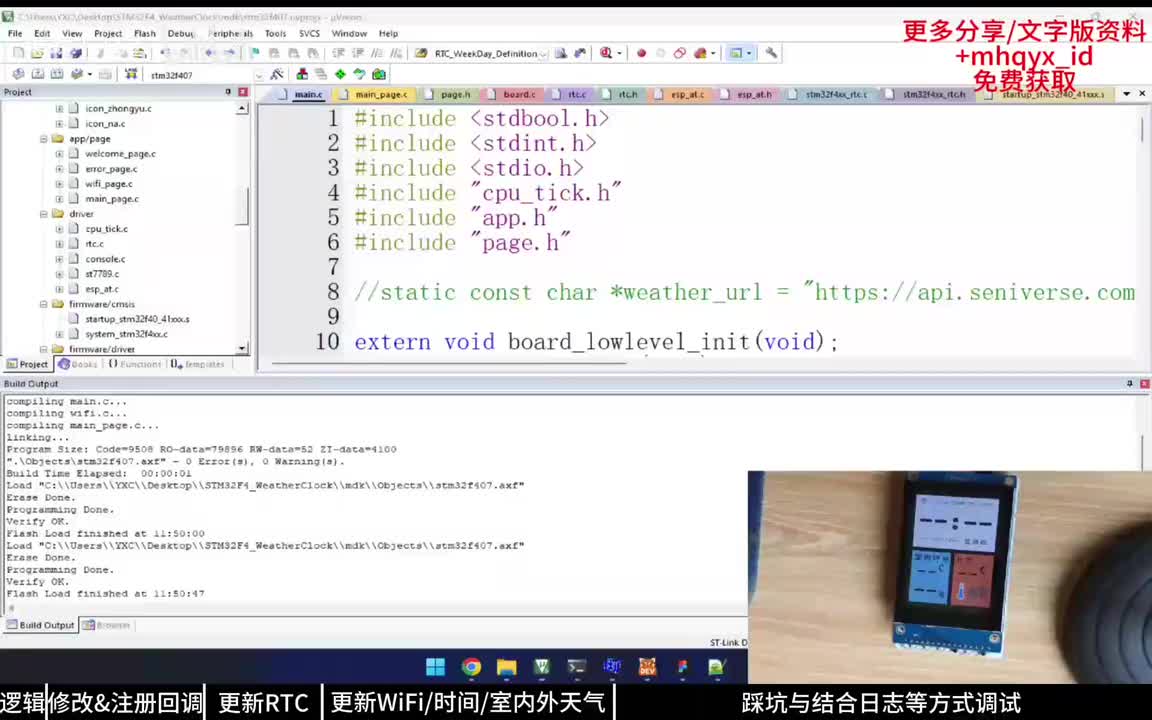
Task: Rebuild all target files icon
Action: [x=57, y=74]
